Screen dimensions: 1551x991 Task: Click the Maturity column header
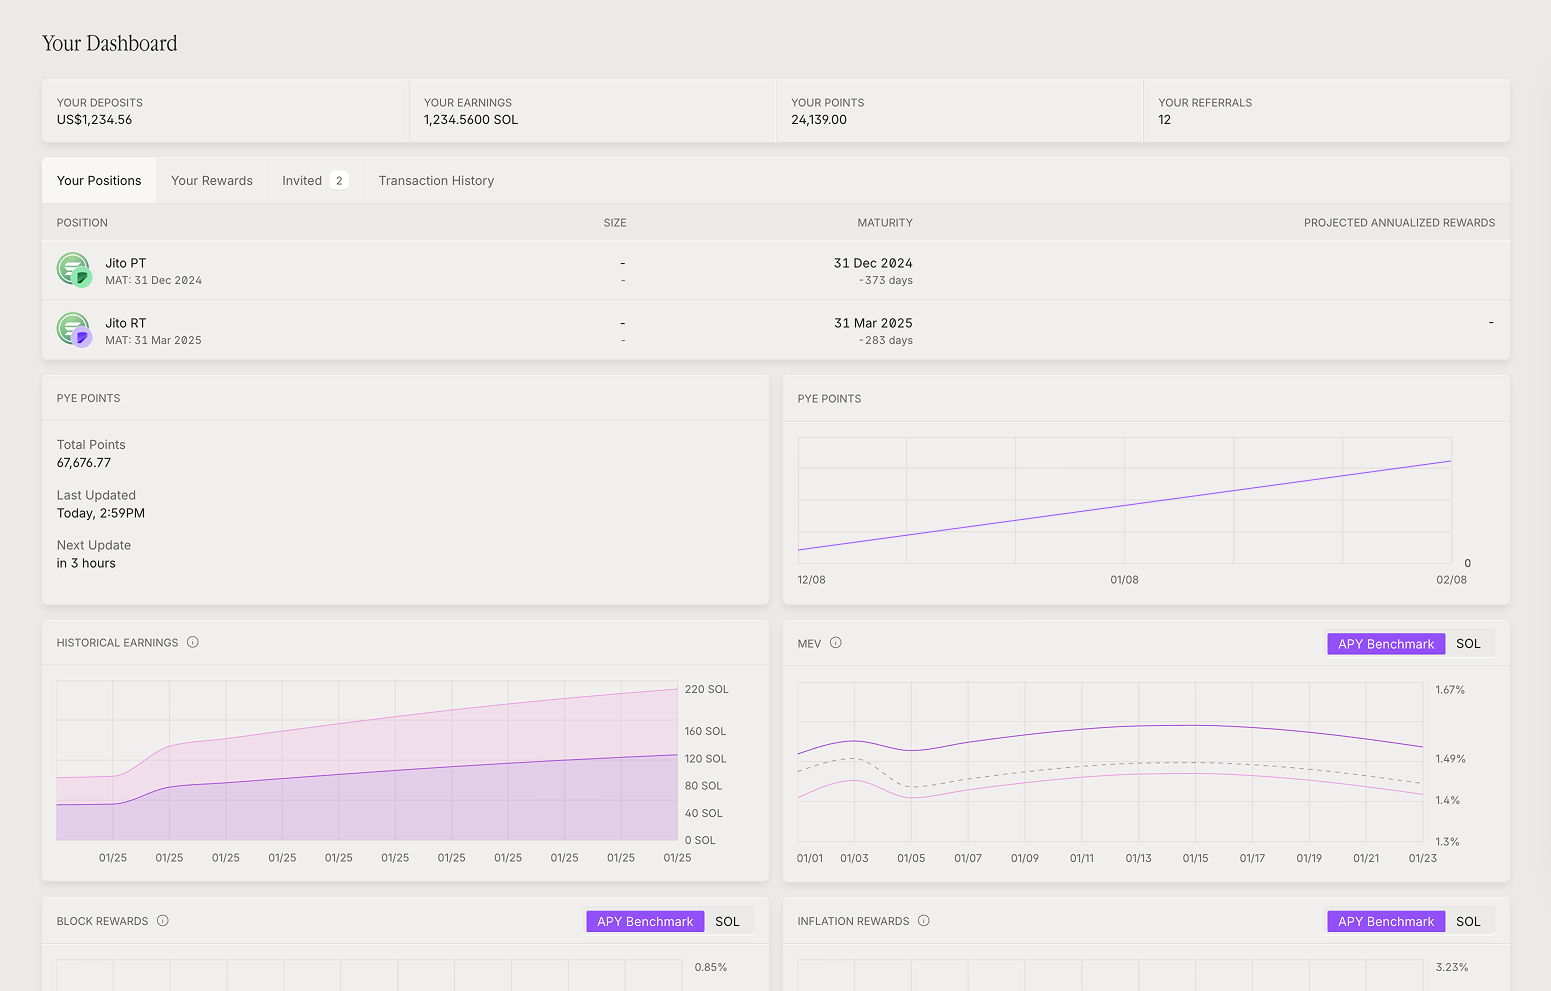tap(884, 223)
